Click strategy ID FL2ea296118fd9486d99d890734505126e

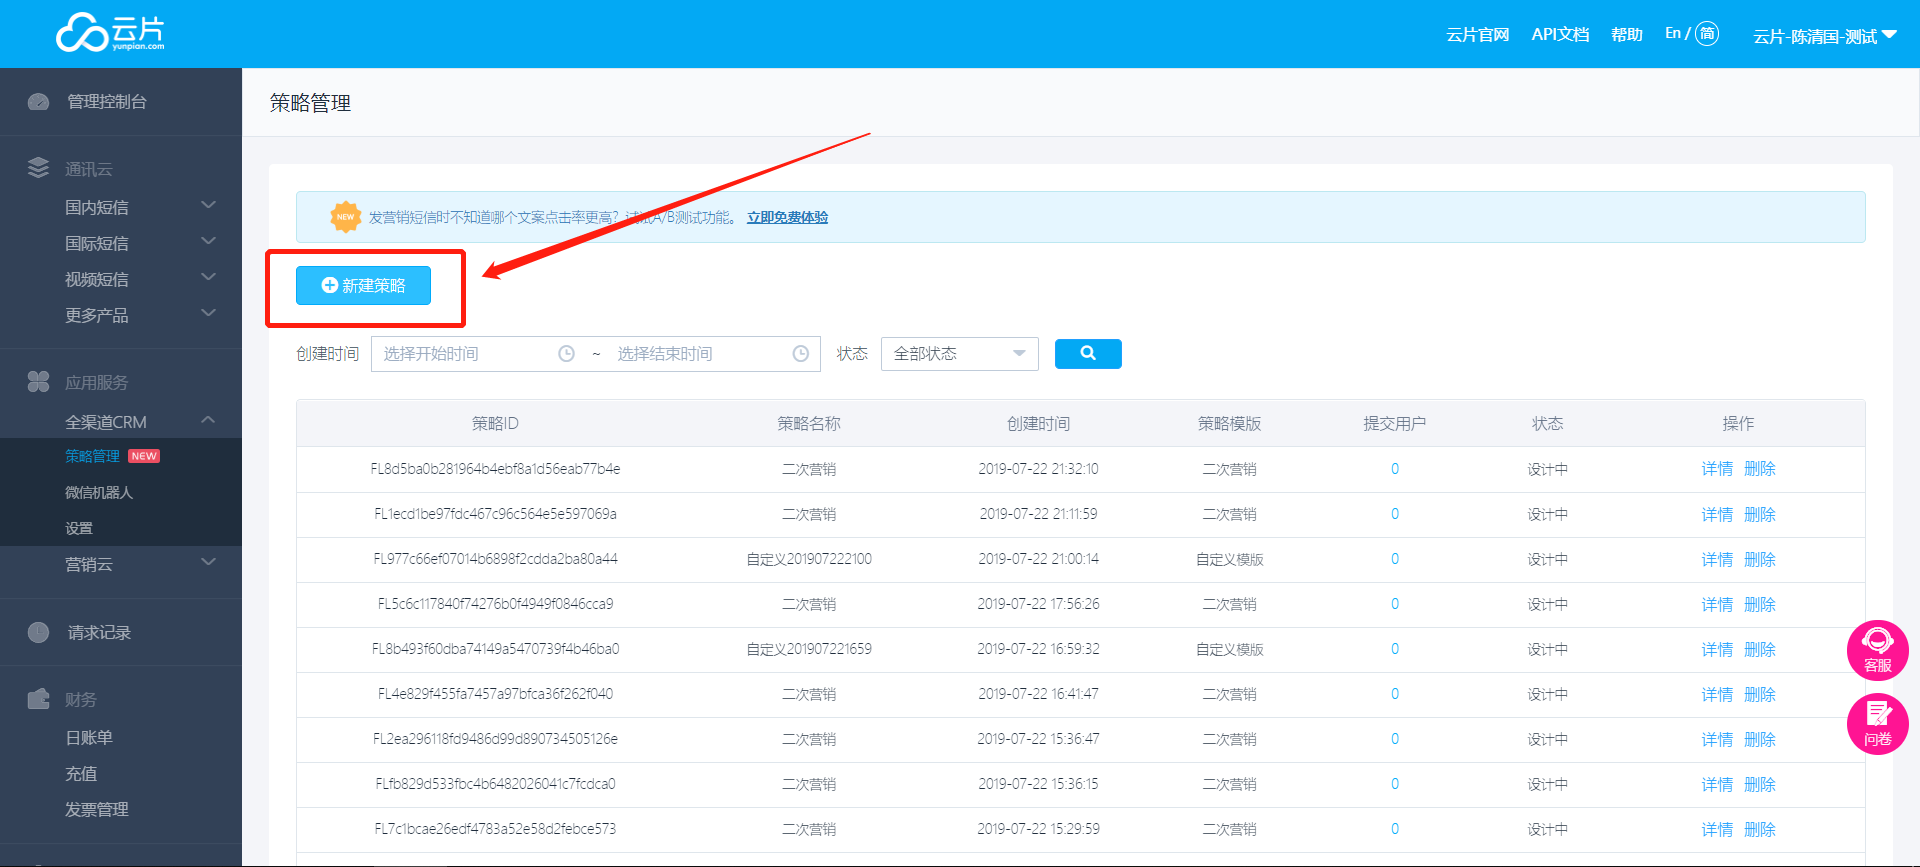click(496, 739)
